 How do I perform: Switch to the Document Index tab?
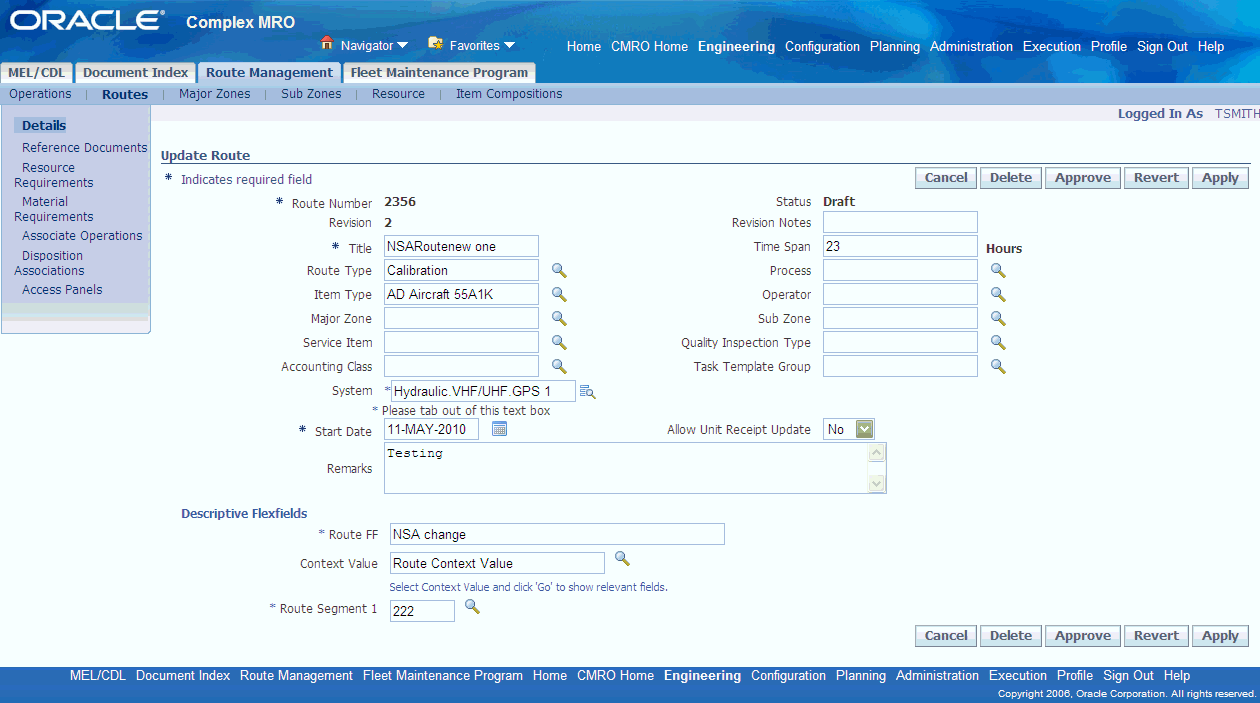[x=136, y=73]
